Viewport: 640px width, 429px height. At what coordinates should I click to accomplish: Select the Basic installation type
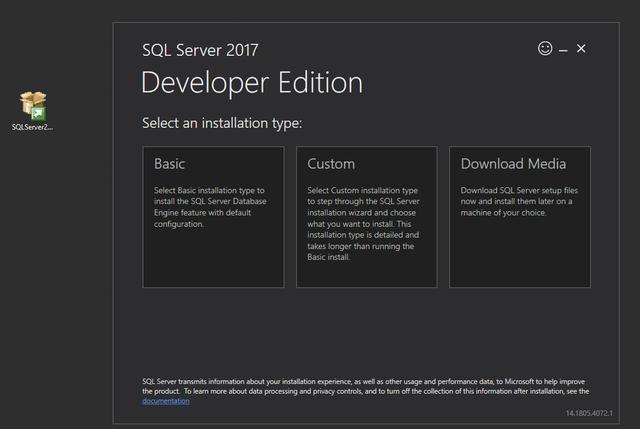coord(213,217)
